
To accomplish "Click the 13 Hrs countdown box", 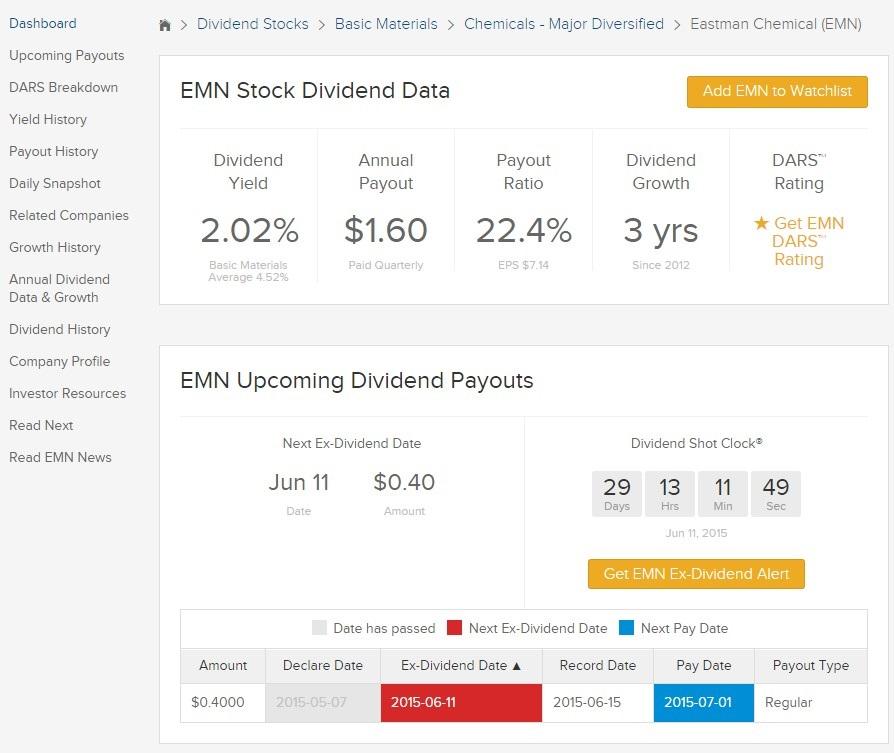I will (670, 494).
